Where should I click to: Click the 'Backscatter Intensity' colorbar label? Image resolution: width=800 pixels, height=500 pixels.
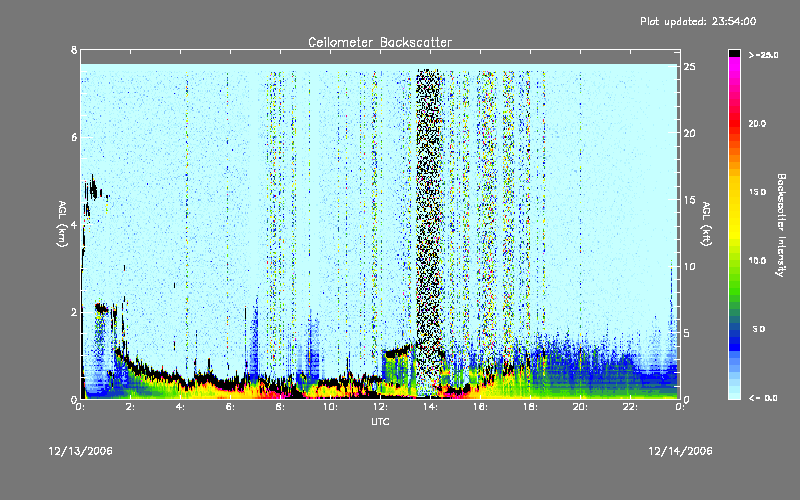tap(781, 225)
